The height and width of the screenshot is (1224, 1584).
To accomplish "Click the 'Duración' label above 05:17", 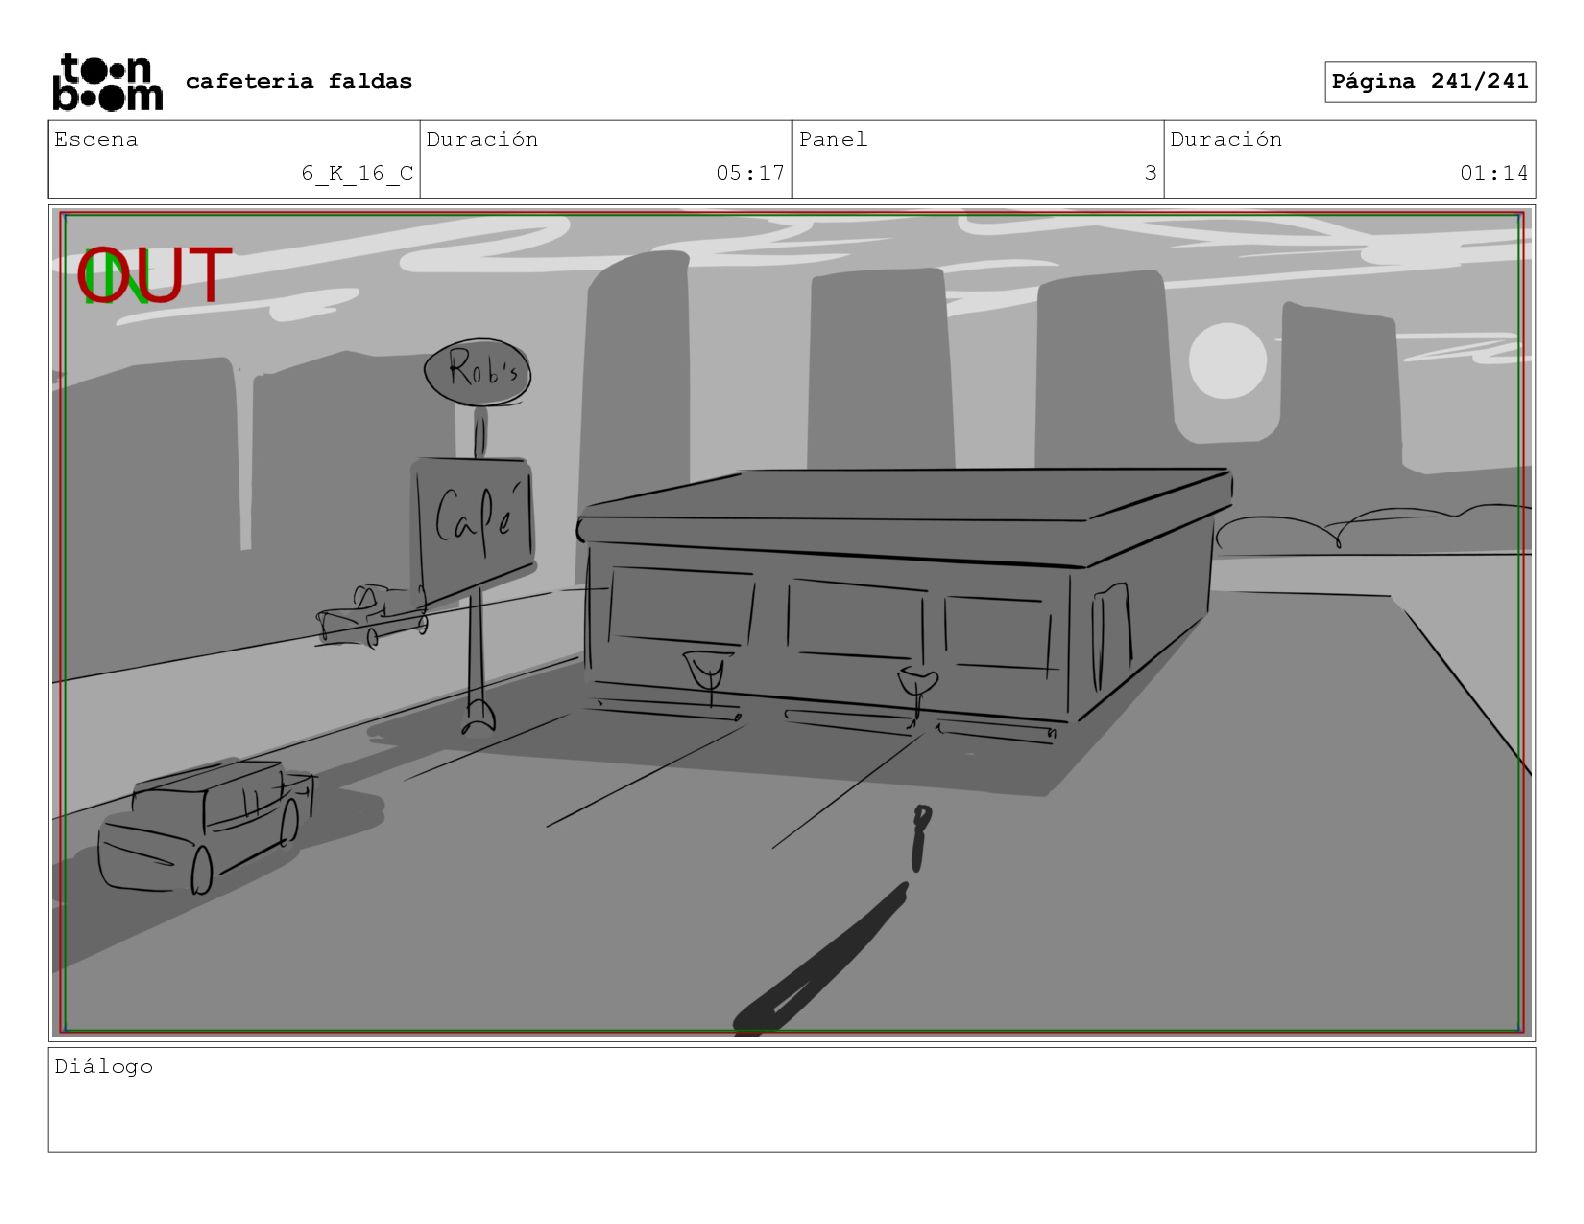I will 482,139.
